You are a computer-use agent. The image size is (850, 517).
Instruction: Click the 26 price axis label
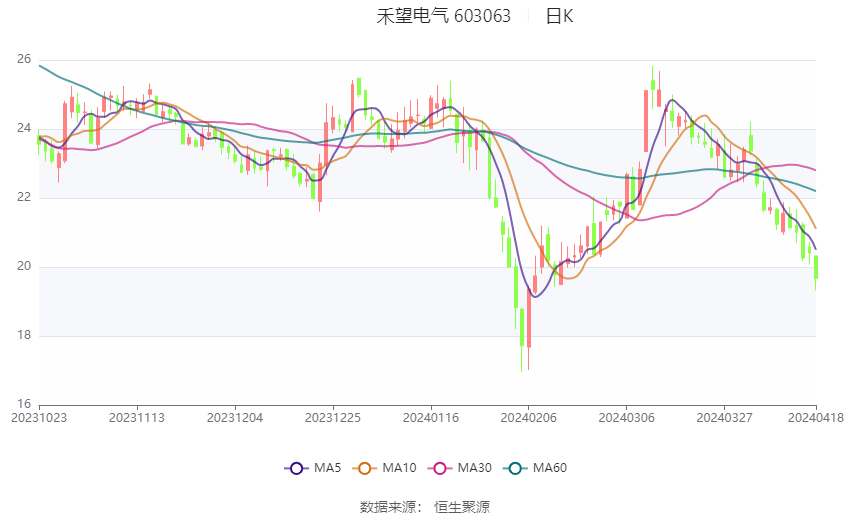tap(24, 59)
